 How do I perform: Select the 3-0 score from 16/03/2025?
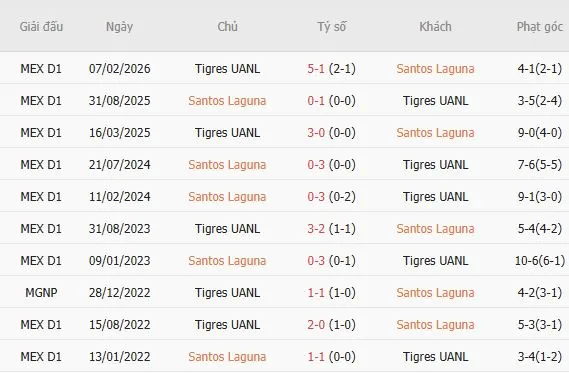point(316,132)
